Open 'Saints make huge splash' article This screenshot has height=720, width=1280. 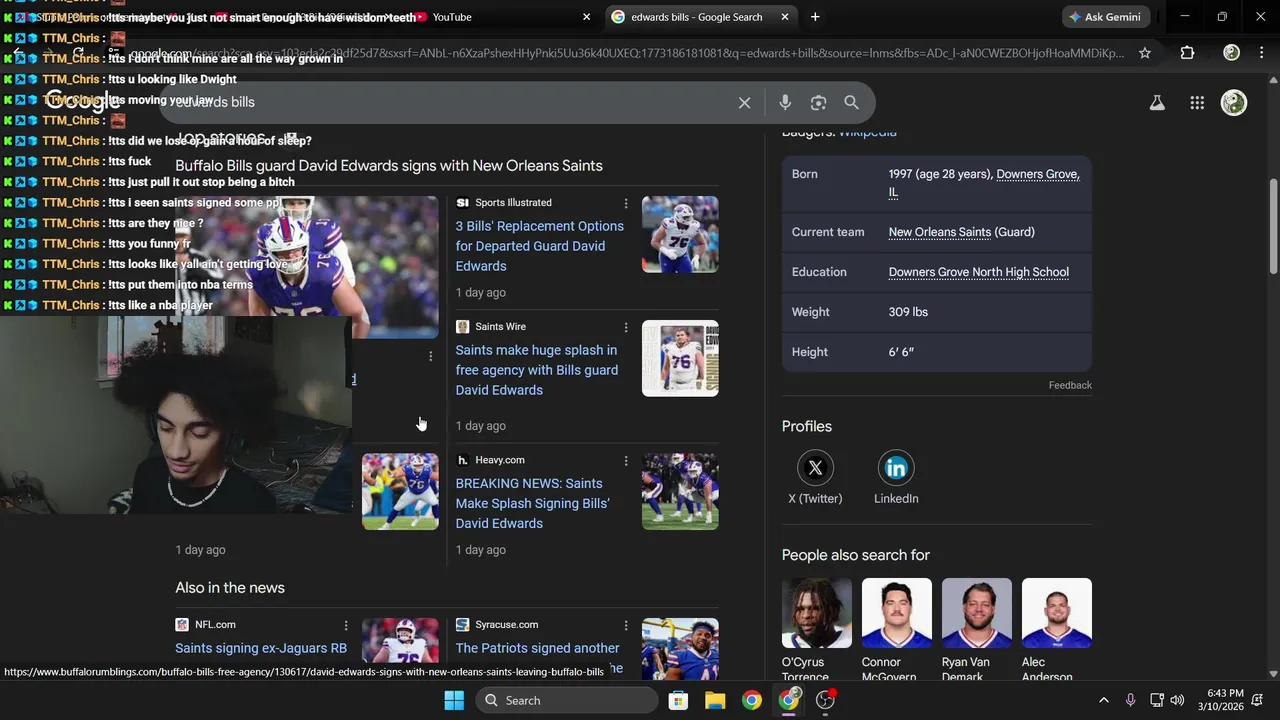pos(536,370)
